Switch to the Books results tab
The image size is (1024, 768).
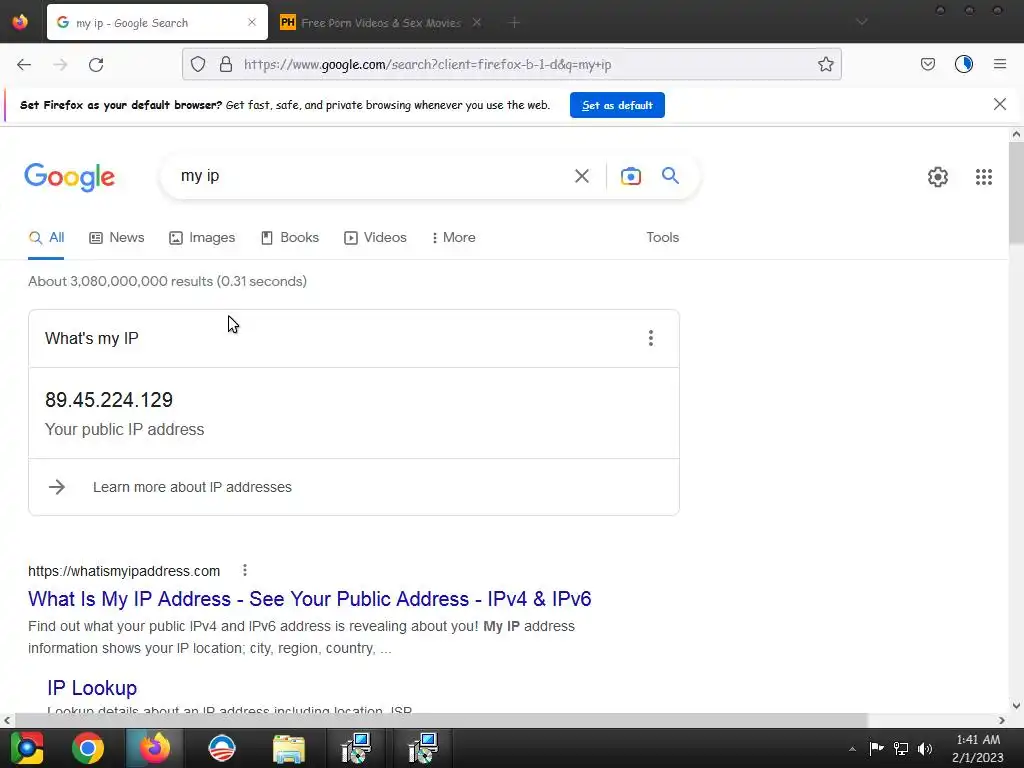[290, 238]
